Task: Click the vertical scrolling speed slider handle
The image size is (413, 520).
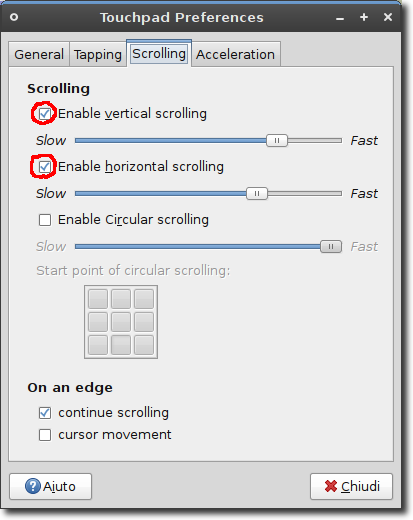Action: pyautogui.click(x=277, y=140)
